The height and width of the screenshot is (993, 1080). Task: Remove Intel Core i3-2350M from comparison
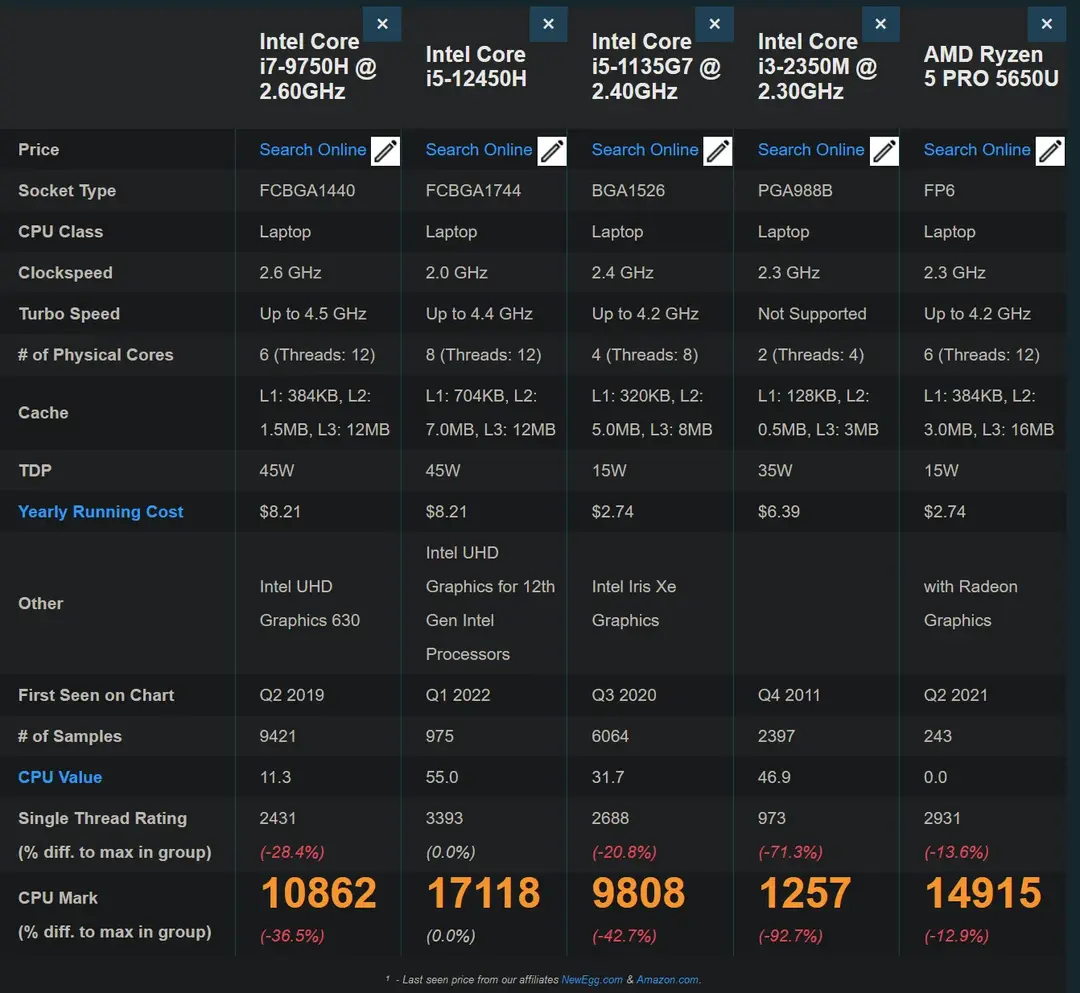(880, 23)
